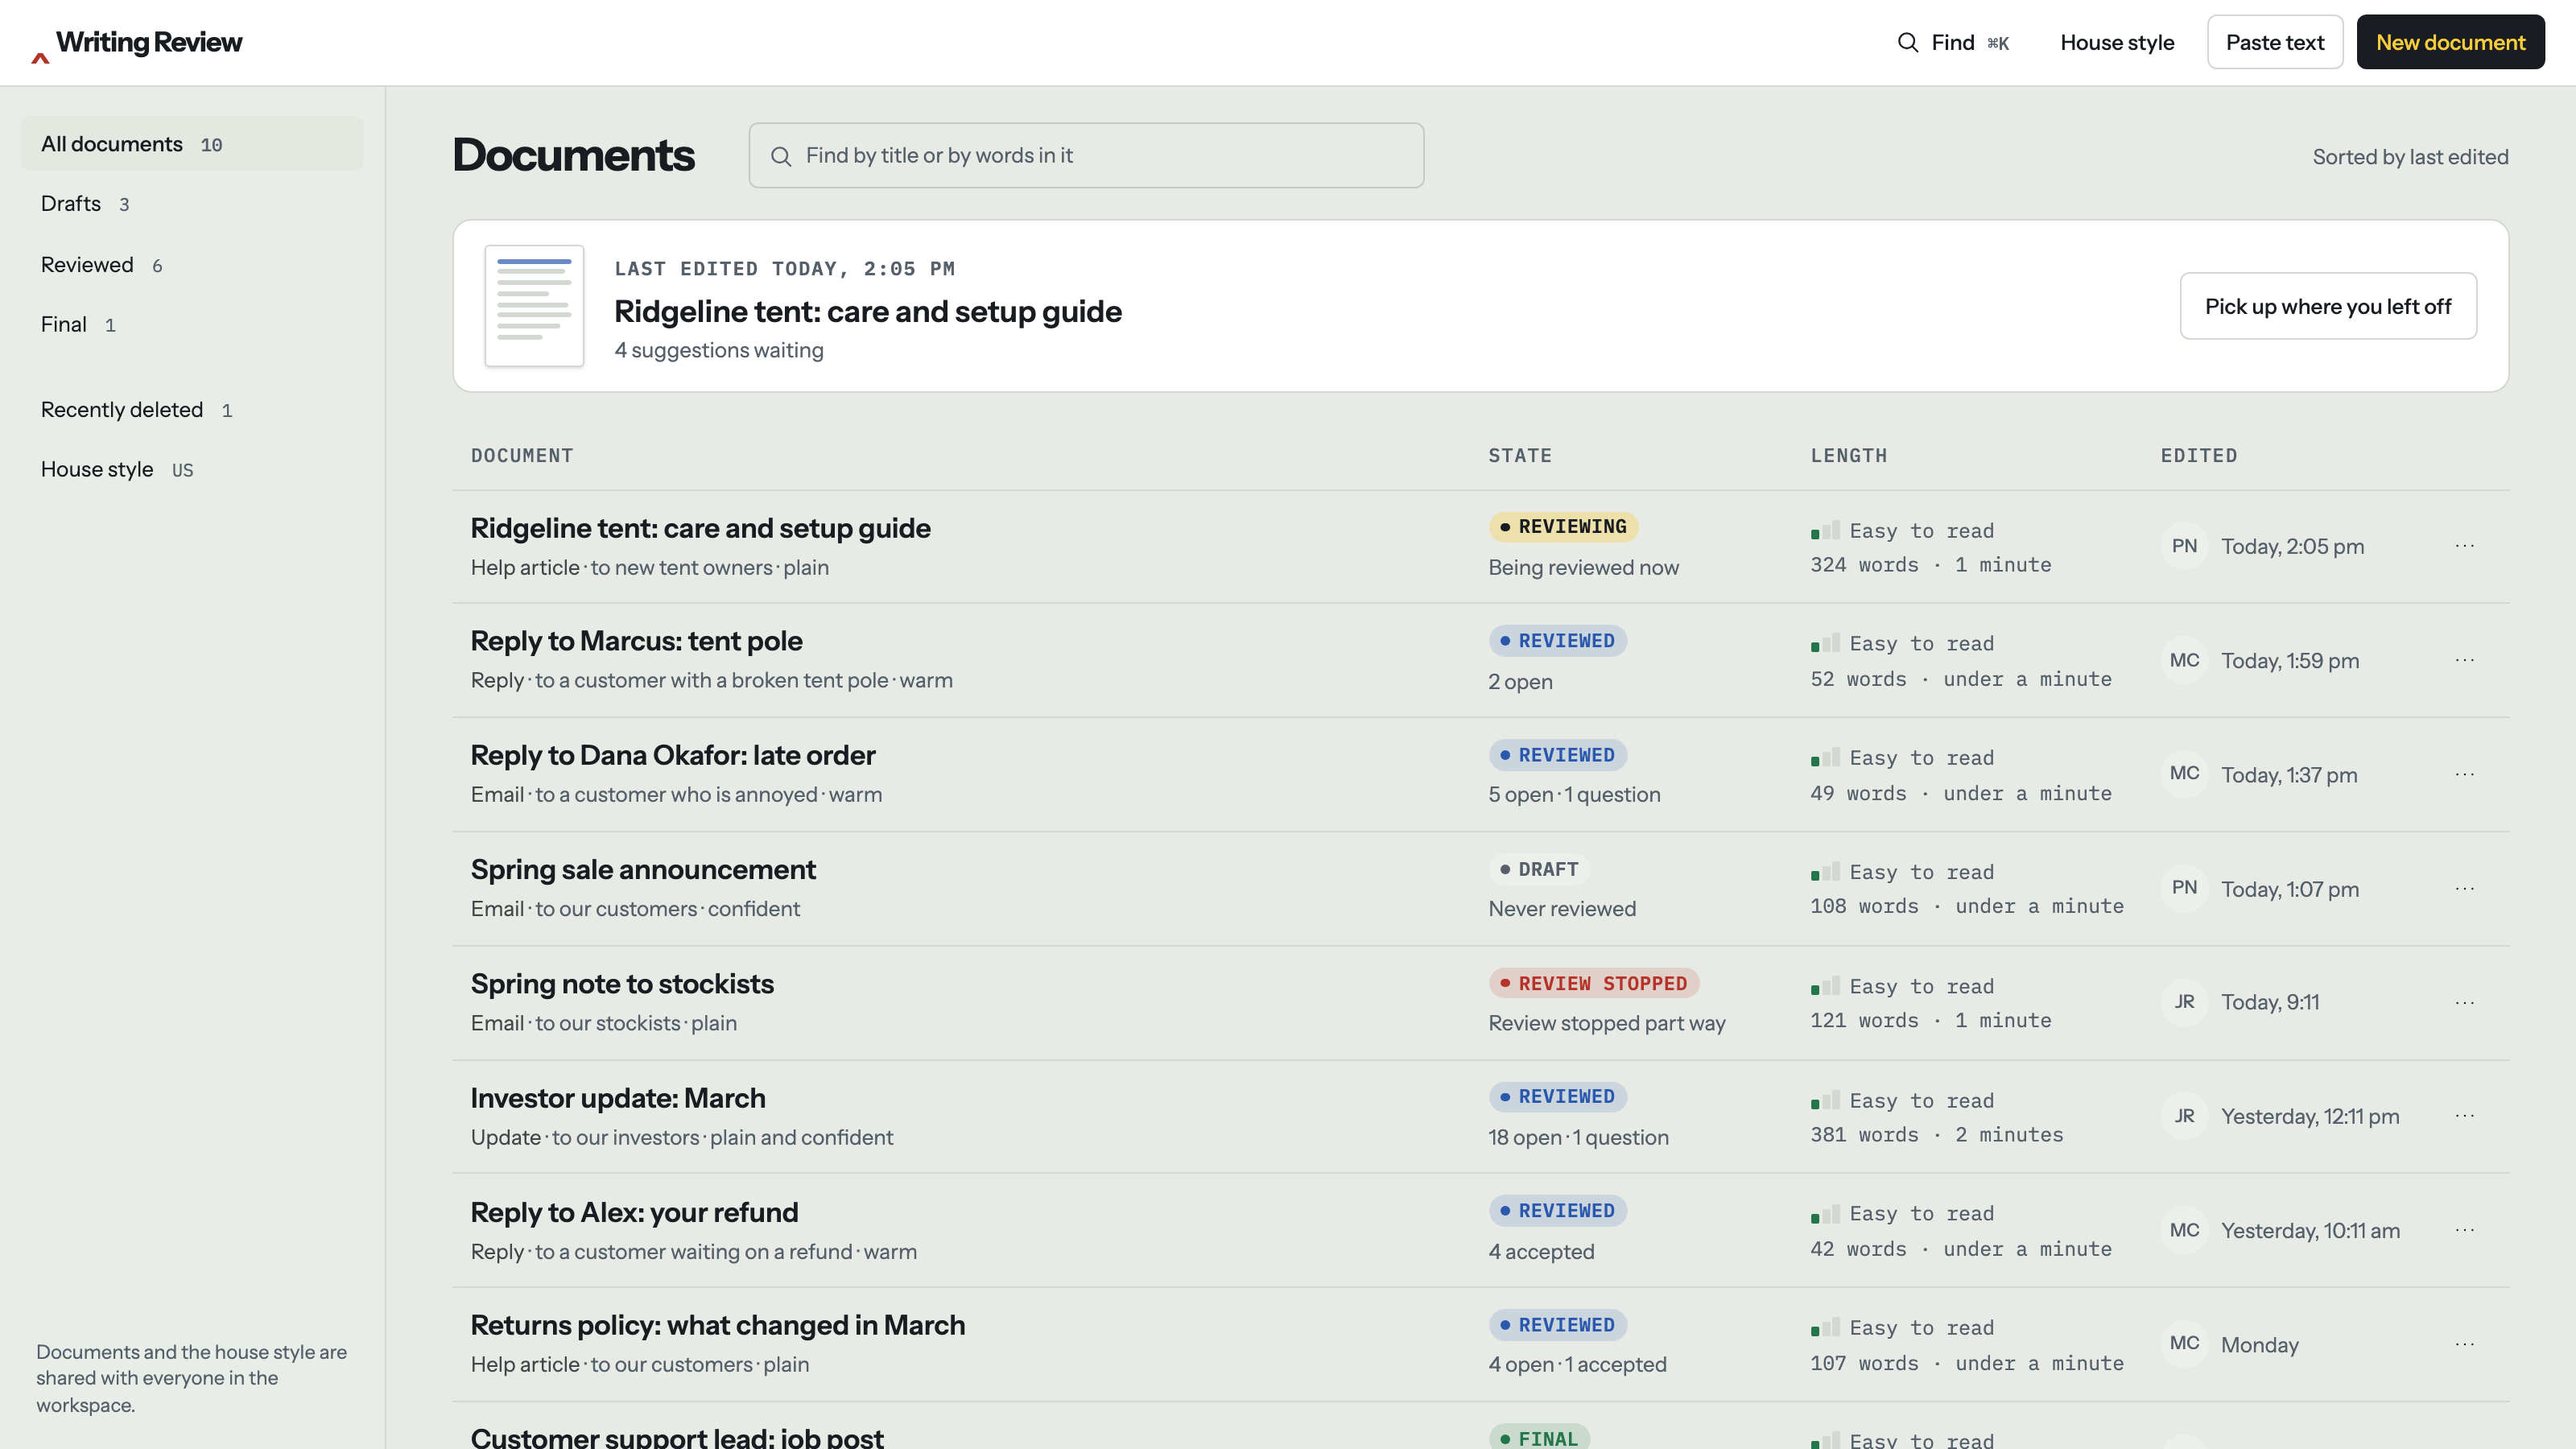This screenshot has height=1449, width=2576.
Task: Click the Paste text button
Action: (2275, 42)
